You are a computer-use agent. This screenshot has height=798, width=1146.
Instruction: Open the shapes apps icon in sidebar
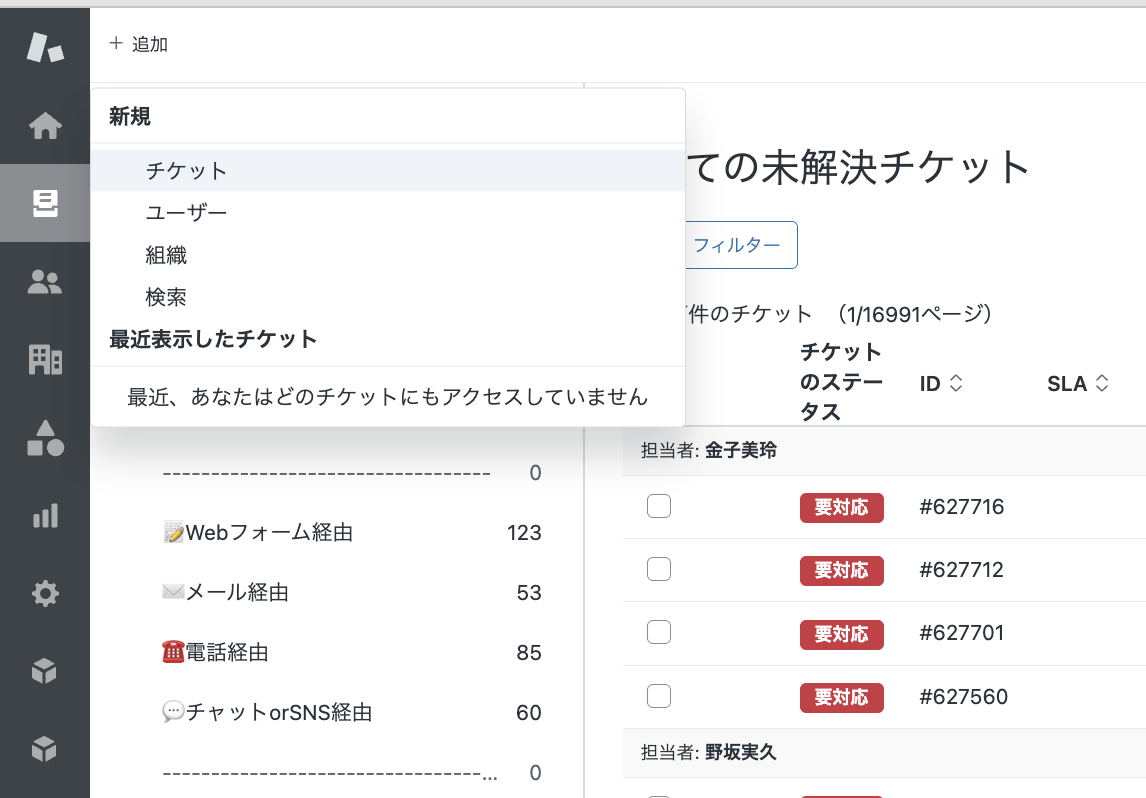click(45, 438)
